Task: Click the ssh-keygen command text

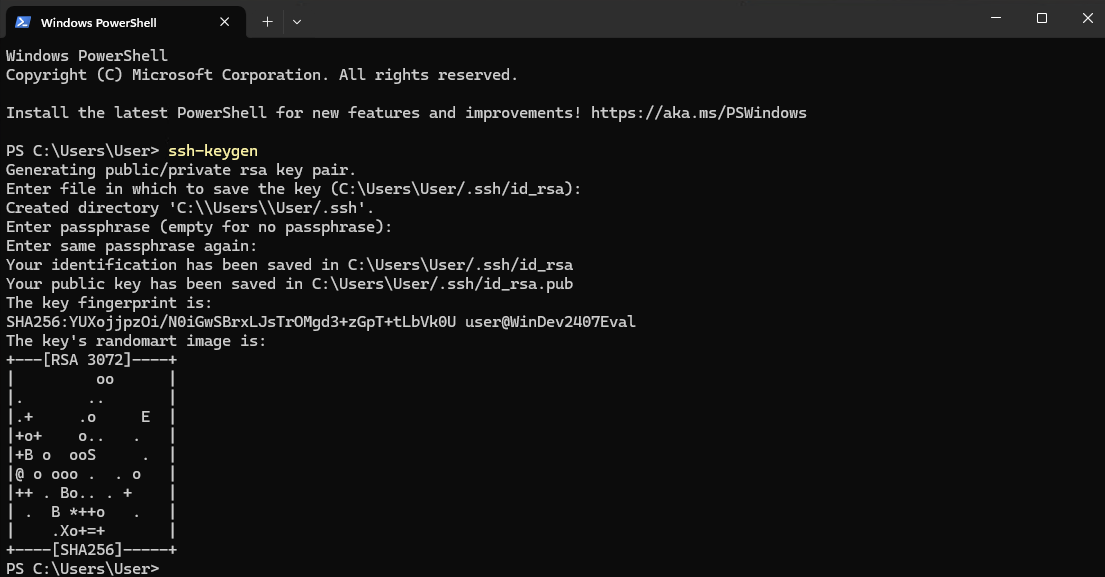Action: click(x=213, y=151)
